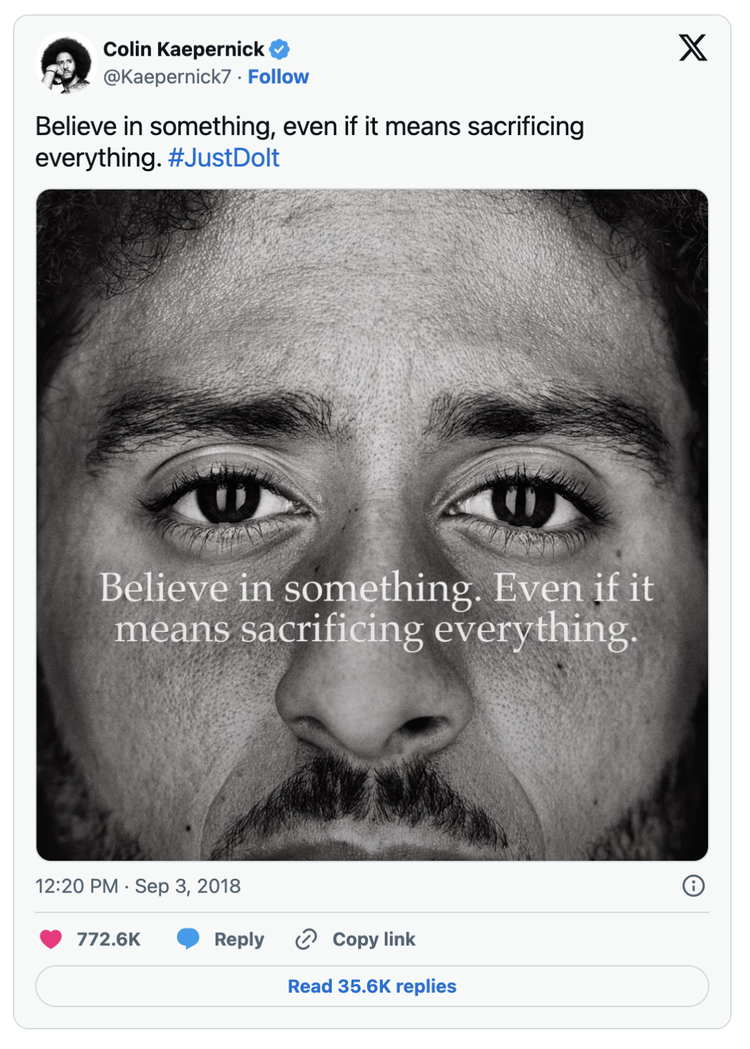The image size is (750, 1049).
Task: Open the 12:20 PM Sep 3, 2018 timestamp
Action: click(138, 886)
